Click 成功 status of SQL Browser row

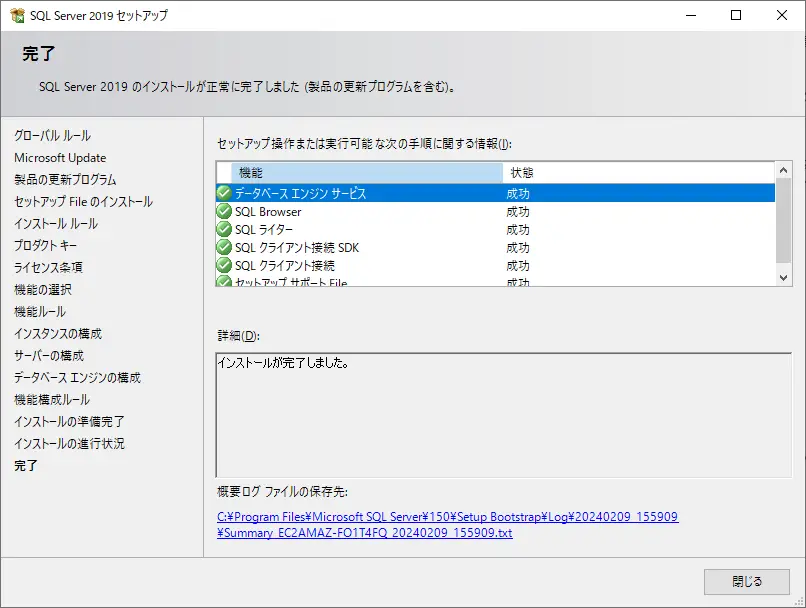point(518,212)
